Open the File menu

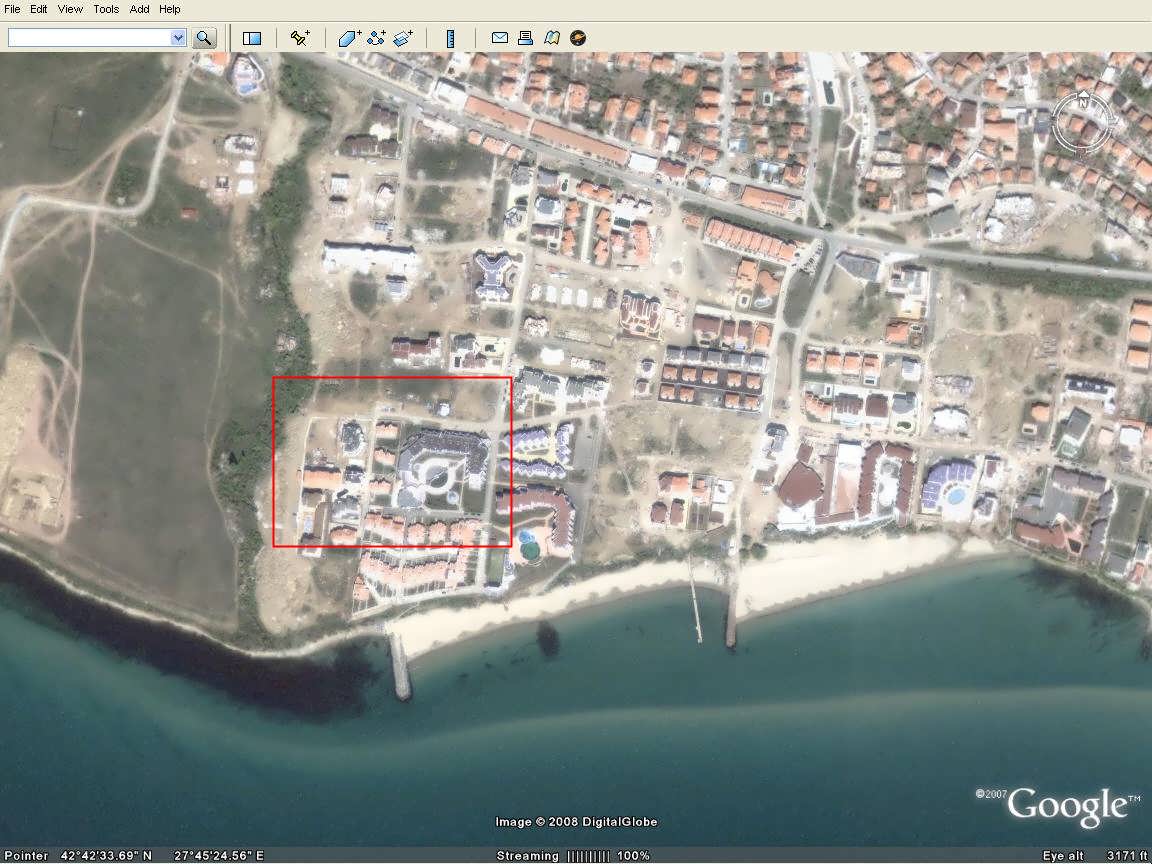click(12, 10)
